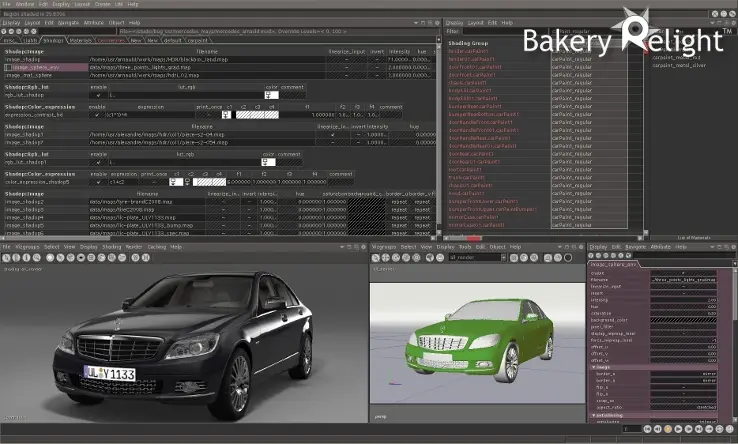Screen dimensions: 738x444
Task: Click the orange record button in playback bar
Action: 668,429
